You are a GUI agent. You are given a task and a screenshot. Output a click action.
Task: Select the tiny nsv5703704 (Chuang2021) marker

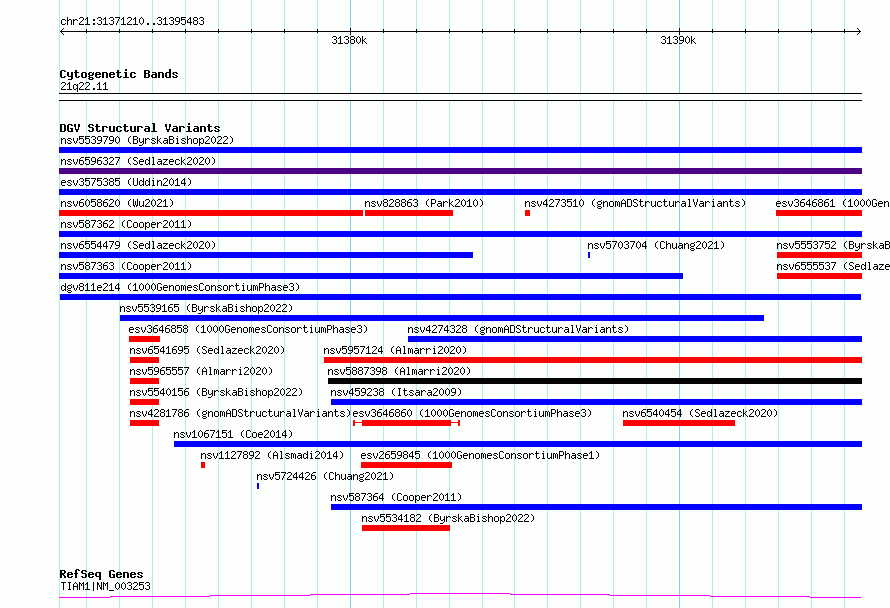pos(589,255)
